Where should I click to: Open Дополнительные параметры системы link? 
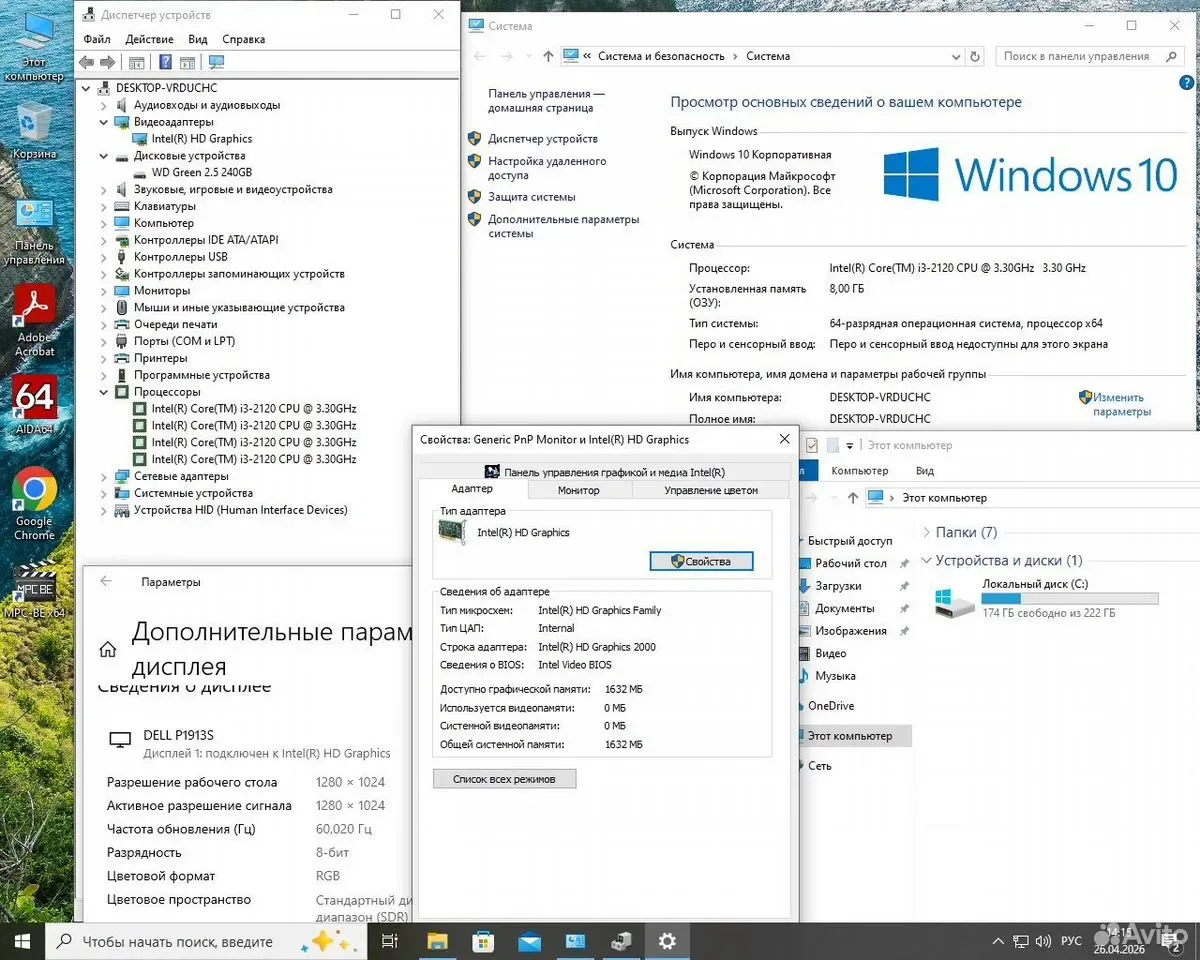pos(563,226)
